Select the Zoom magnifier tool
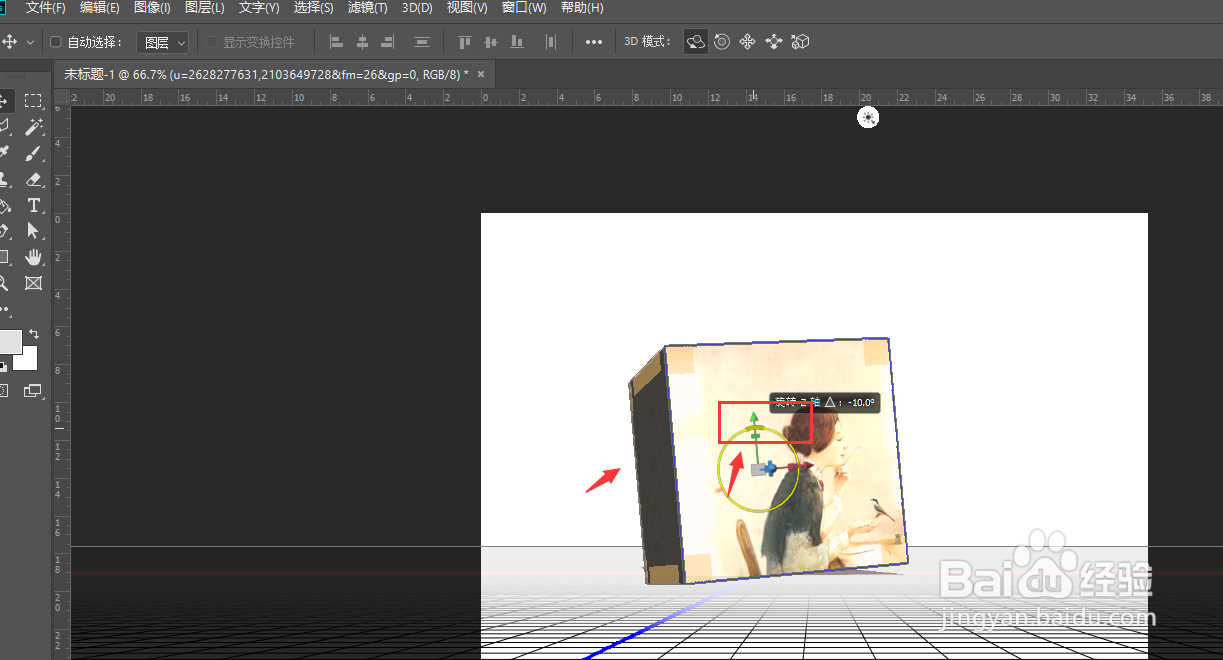This screenshot has height=660, width=1223. pos(3,283)
